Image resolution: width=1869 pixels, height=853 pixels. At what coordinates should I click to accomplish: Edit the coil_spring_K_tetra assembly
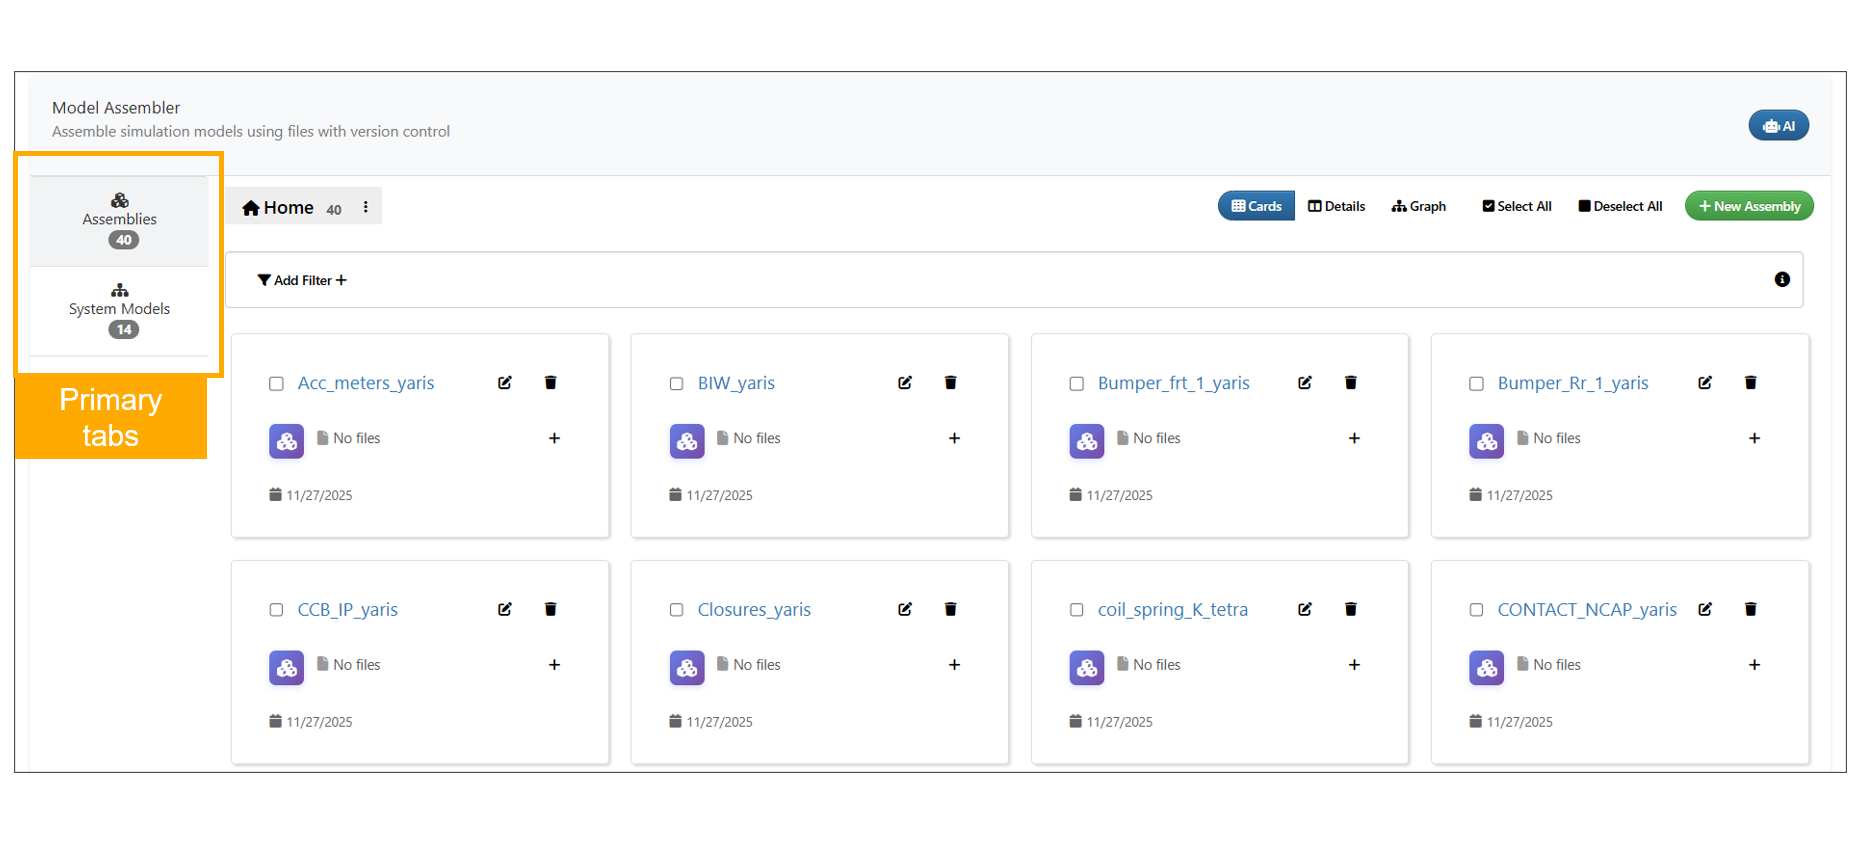tap(1305, 609)
